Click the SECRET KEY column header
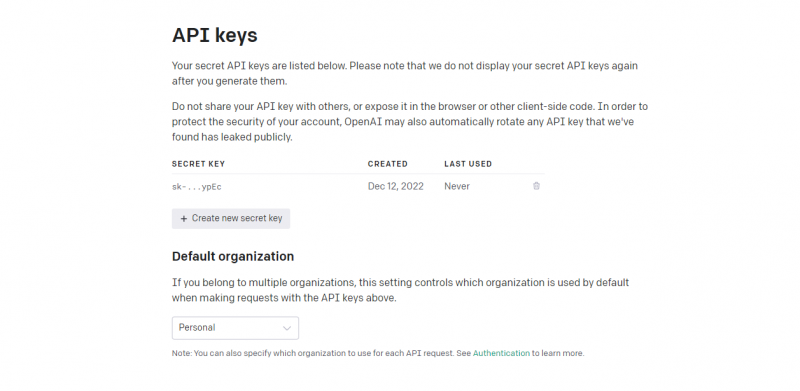 [198, 164]
